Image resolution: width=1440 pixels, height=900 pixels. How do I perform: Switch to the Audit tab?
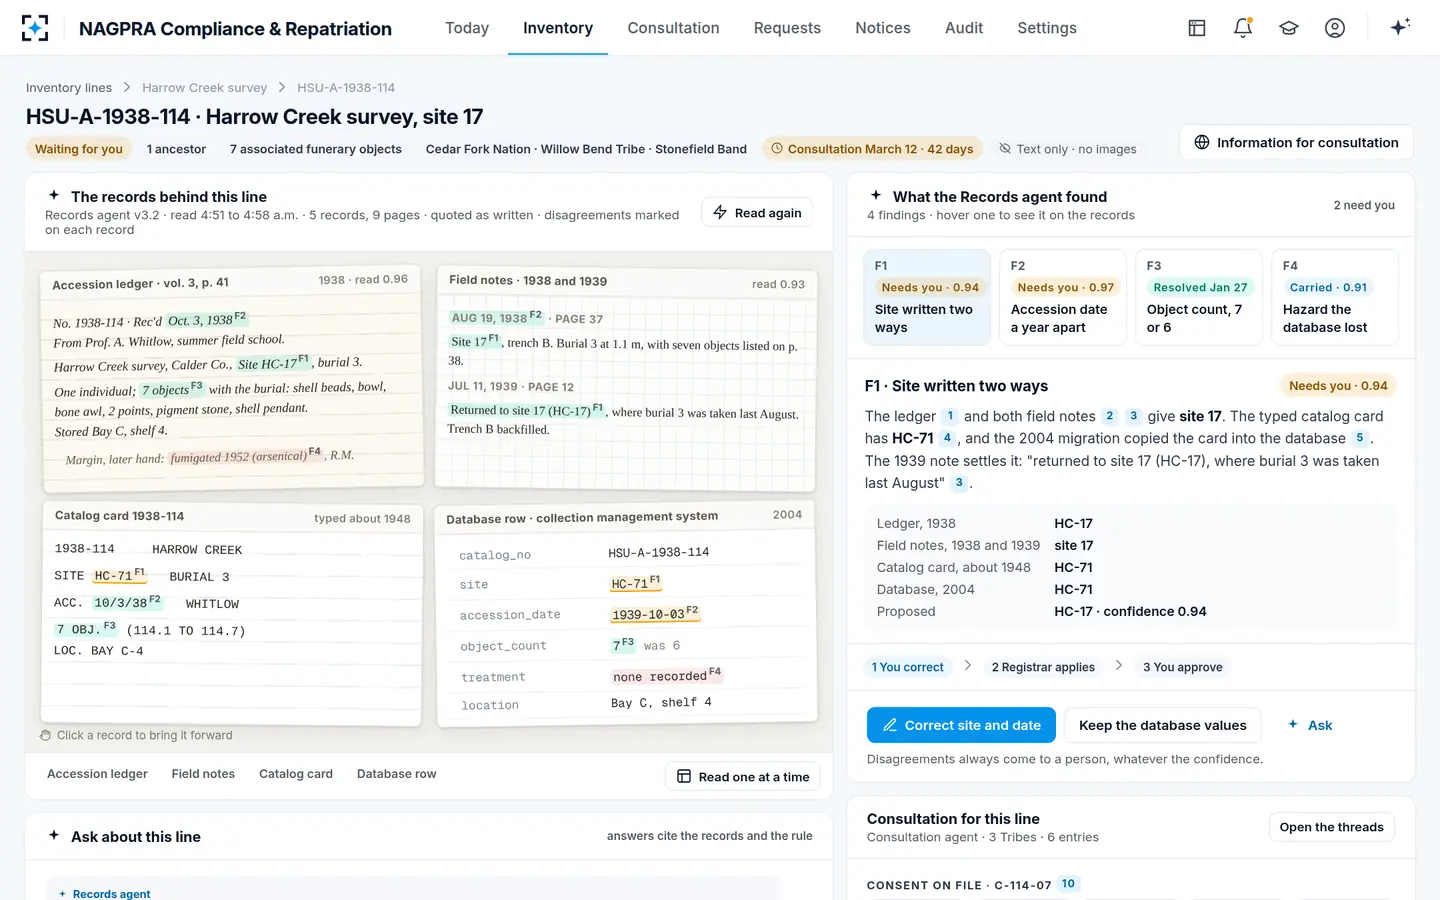(964, 28)
